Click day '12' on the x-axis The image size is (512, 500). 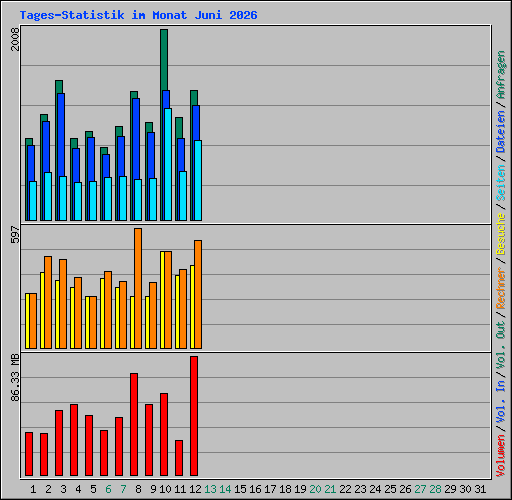(x=195, y=489)
